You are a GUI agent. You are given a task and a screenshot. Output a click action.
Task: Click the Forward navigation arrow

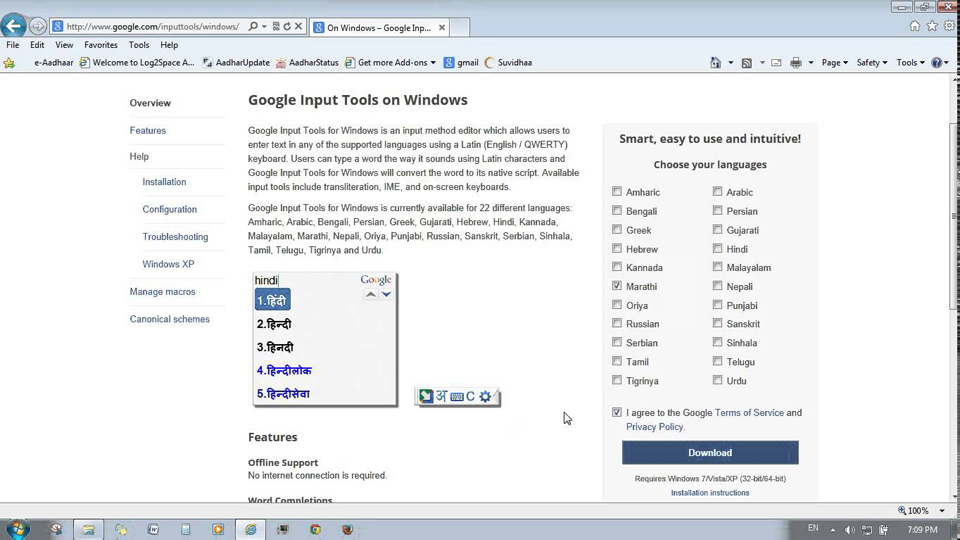(x=37, y=26)
